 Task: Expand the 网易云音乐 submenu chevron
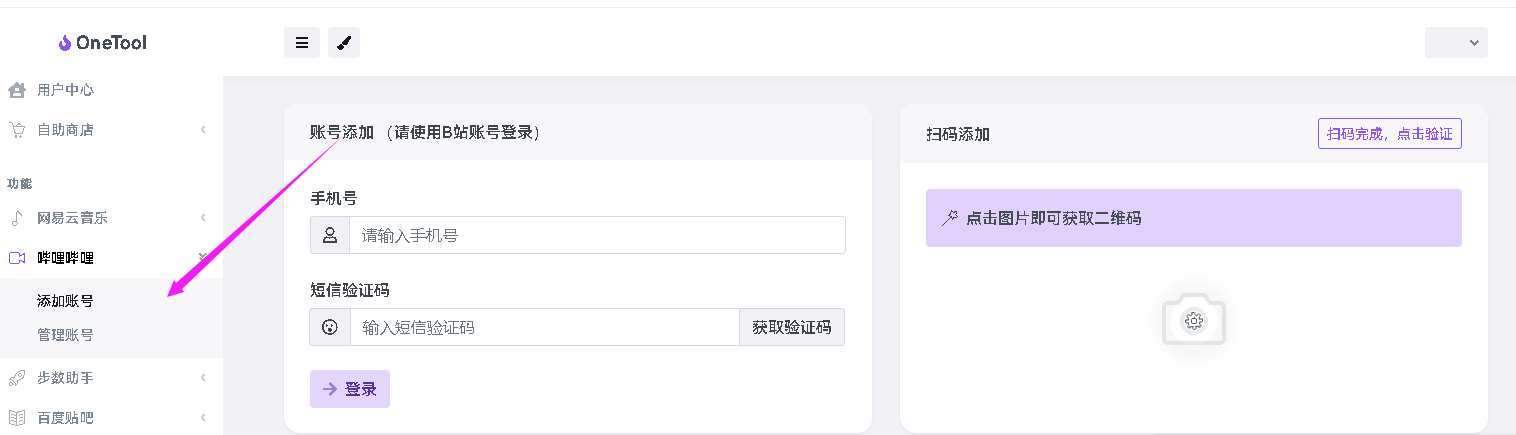point(203,218)
